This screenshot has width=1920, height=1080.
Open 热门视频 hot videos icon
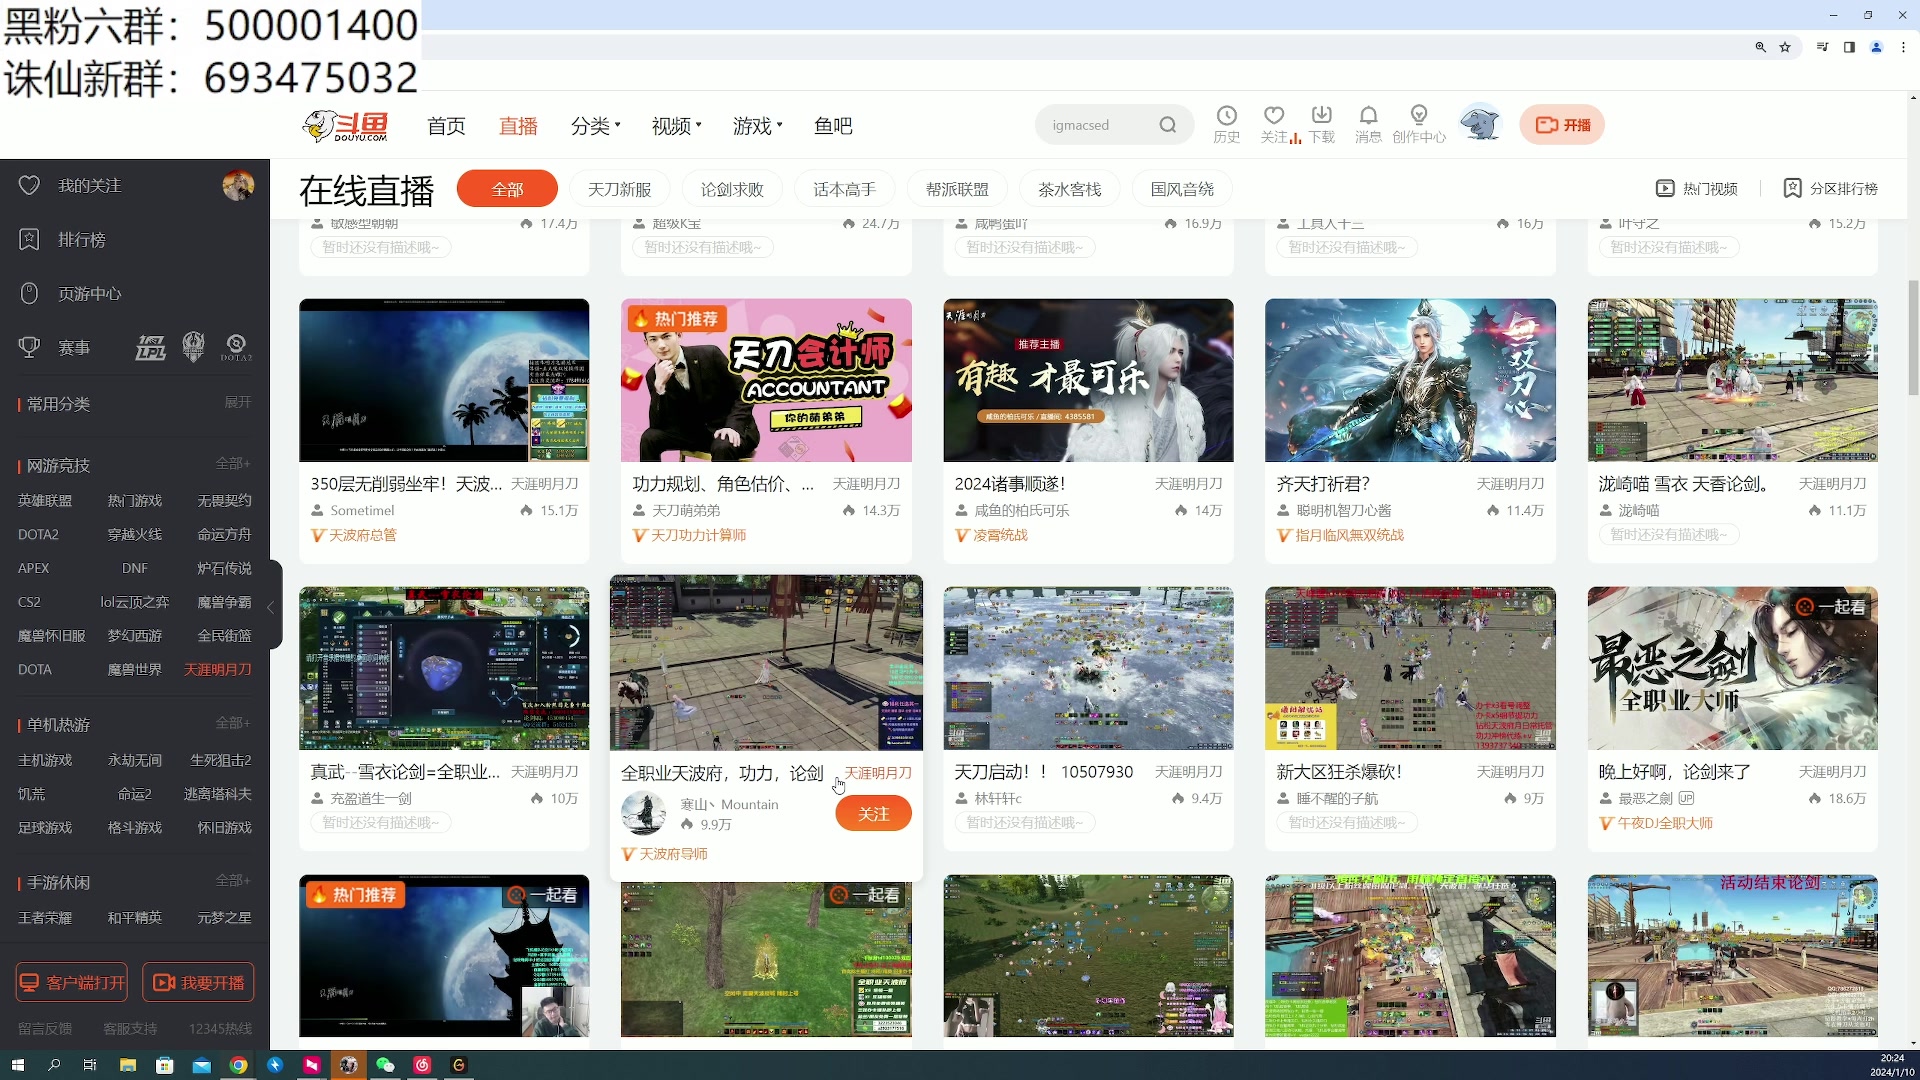coord(1697,188)
